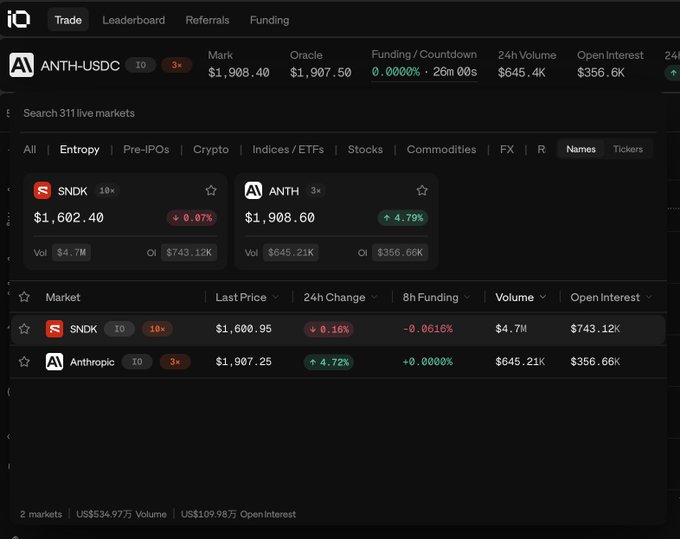The width and height of the screenshot is (680, 539).
Task: Switch display to Names
Action: point(581,149)
